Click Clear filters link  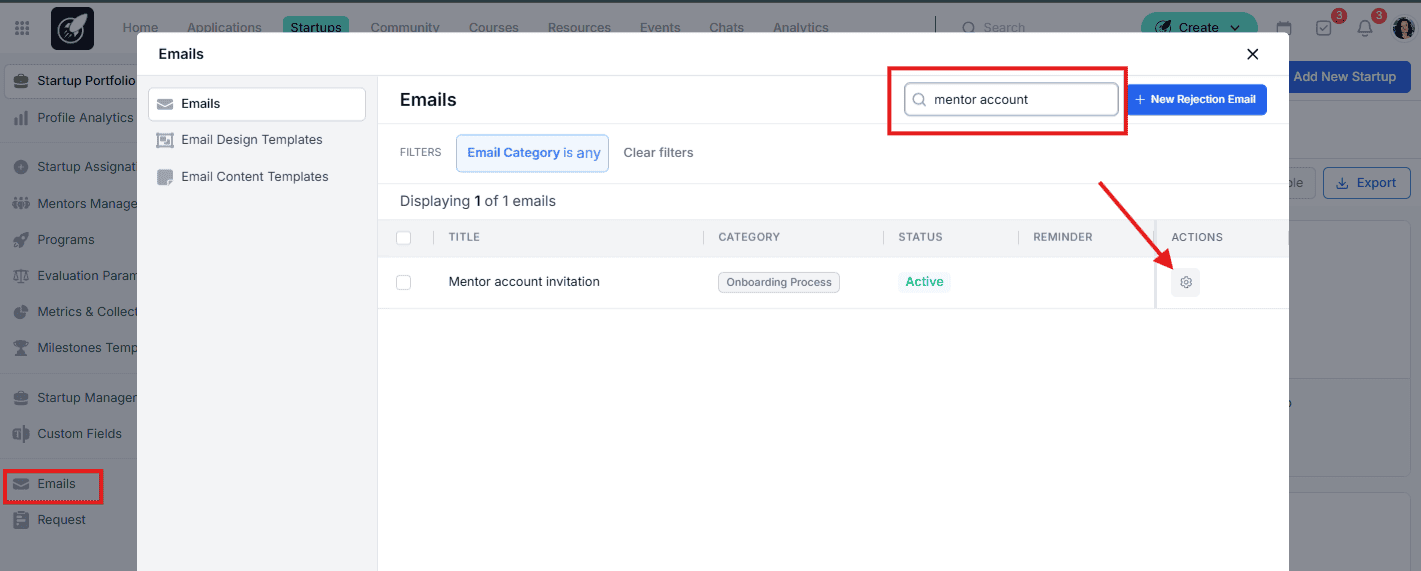click(658, 153)
